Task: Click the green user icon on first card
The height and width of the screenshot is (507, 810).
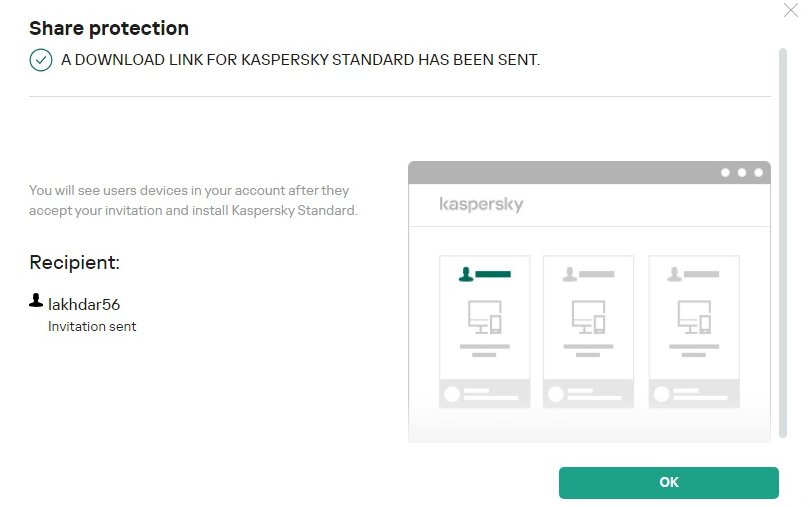Action: pos(465,273)
